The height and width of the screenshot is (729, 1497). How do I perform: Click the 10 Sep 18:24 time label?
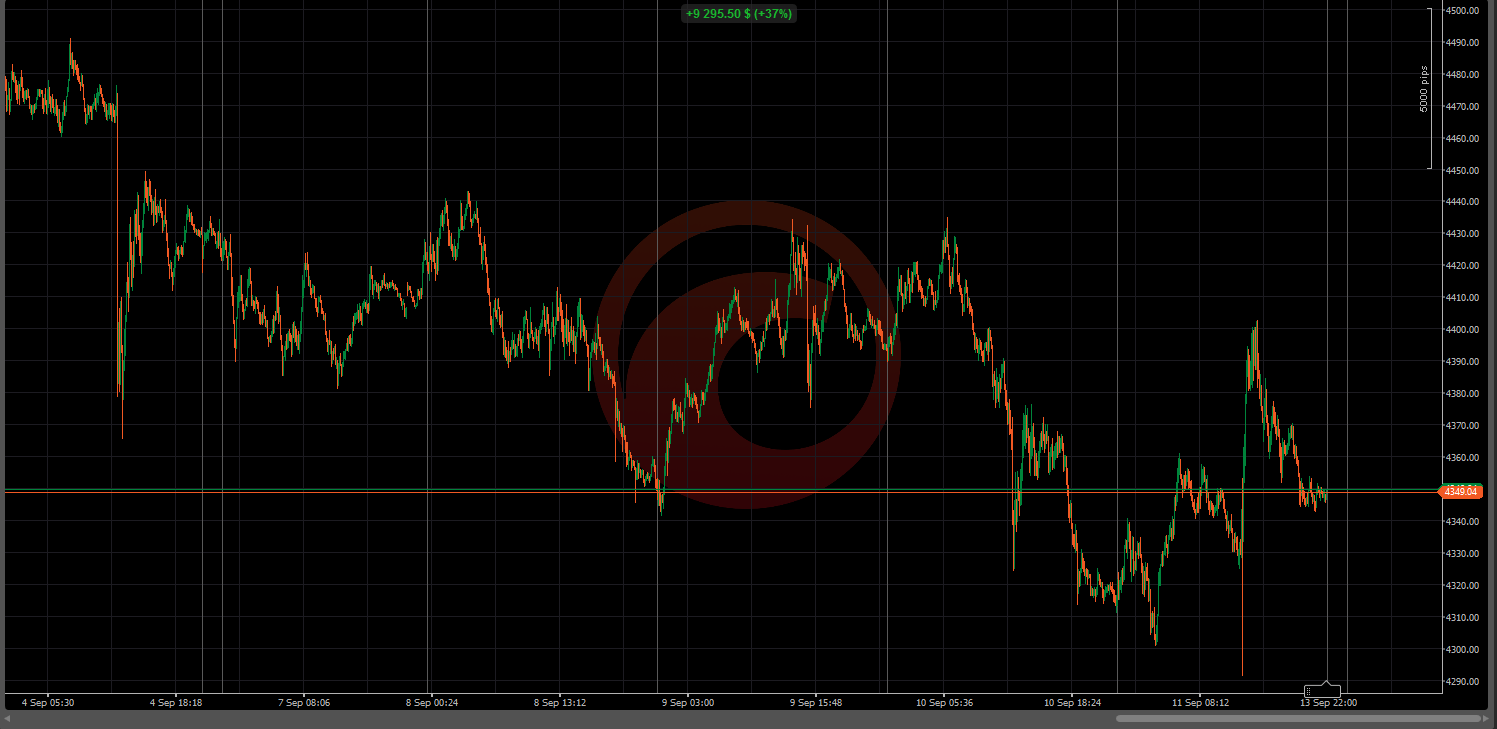click(1072, 703)
